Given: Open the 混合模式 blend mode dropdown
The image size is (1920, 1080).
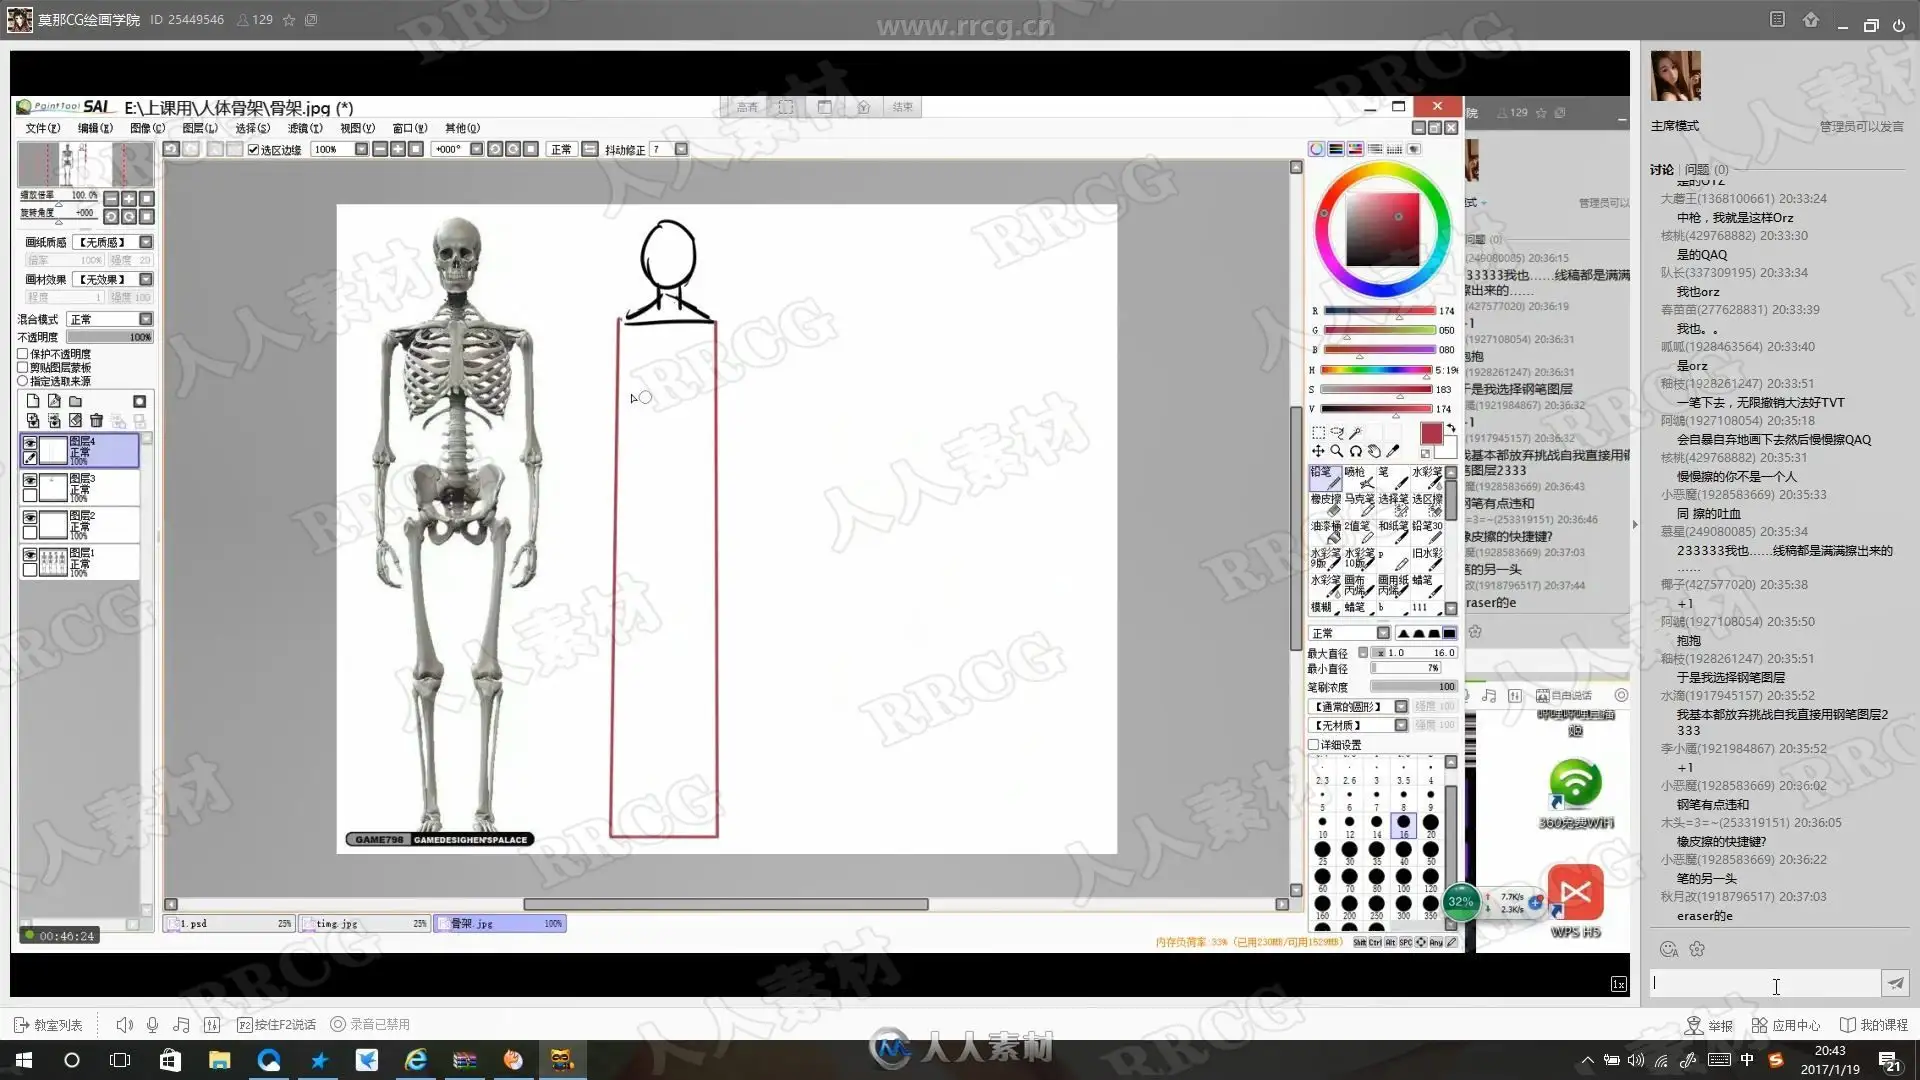Looking at the screenshot, I should 146,319.
